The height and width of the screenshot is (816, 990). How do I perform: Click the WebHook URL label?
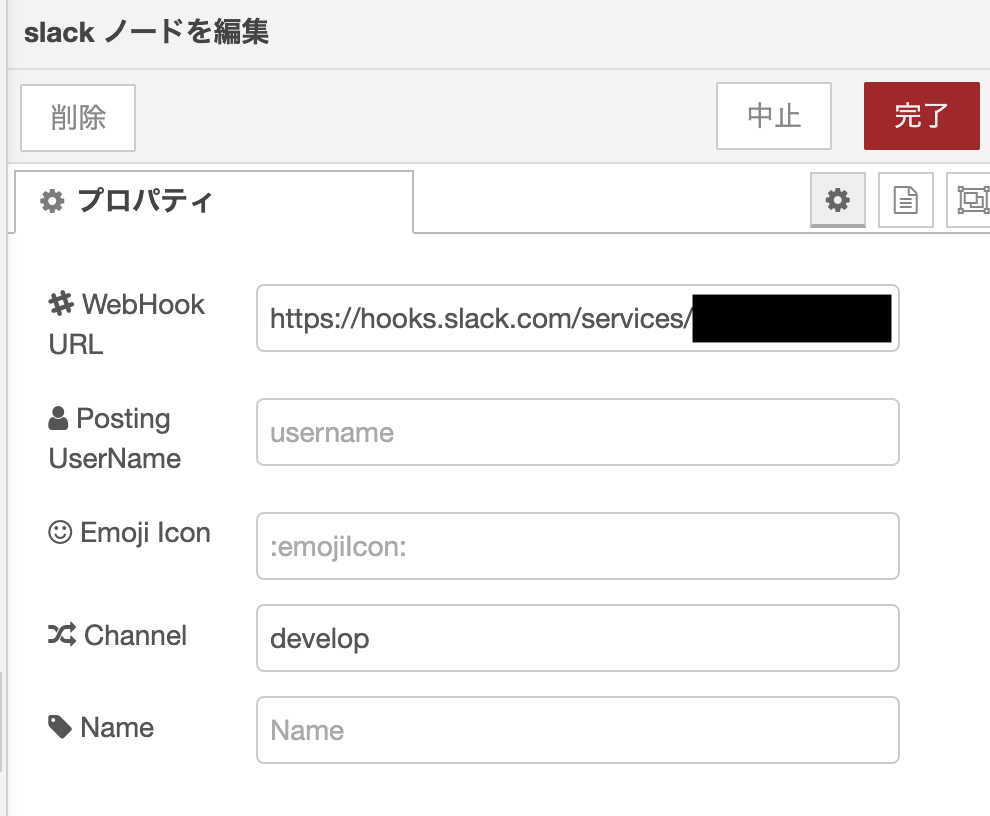coord(127,324)
